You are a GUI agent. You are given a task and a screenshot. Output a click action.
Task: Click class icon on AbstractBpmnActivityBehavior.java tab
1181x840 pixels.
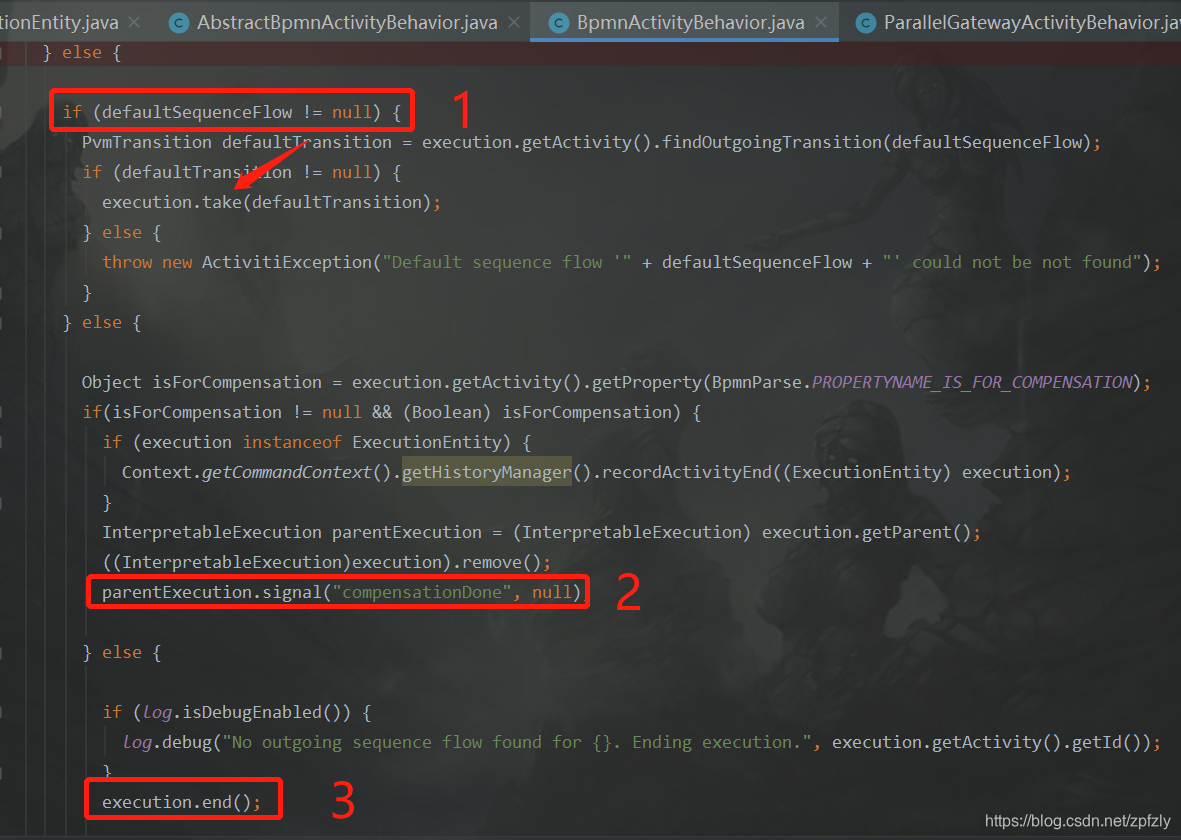tap(179, 23)
